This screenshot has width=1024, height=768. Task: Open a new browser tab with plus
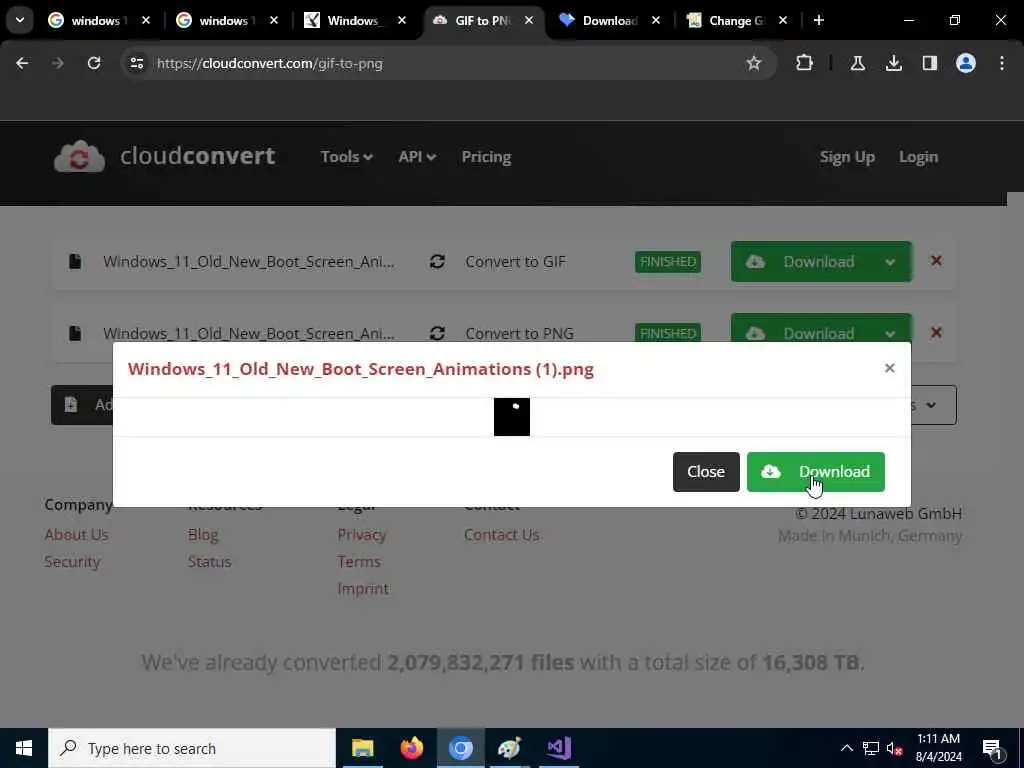[x=818, y=20]
